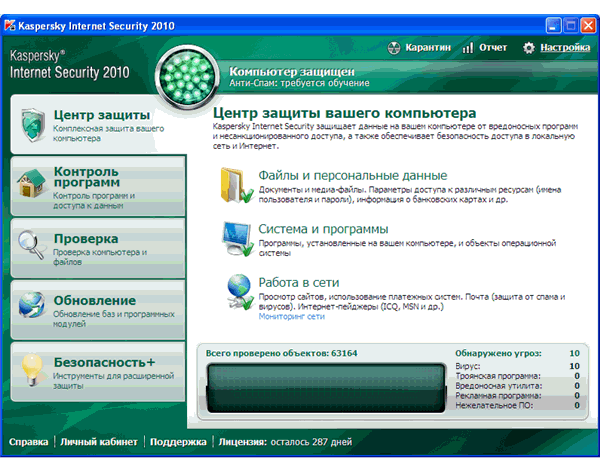Click the magnifier icon of Проверка

[31, 245]
